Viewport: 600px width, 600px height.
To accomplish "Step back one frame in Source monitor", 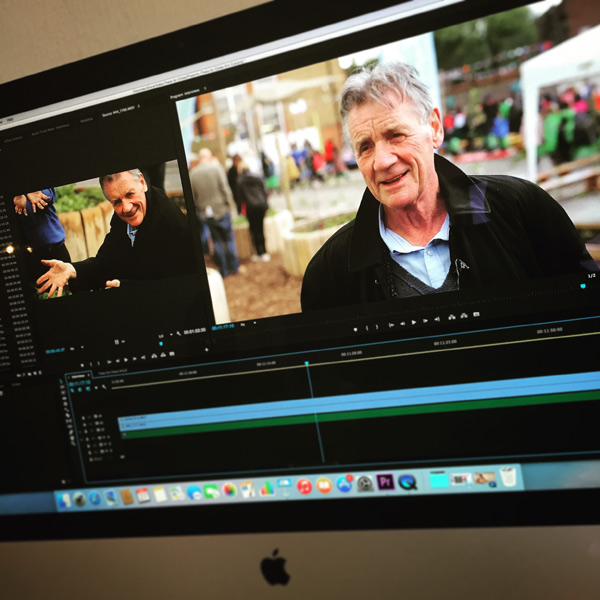I will pyautogui.click(x=118, y=361).
